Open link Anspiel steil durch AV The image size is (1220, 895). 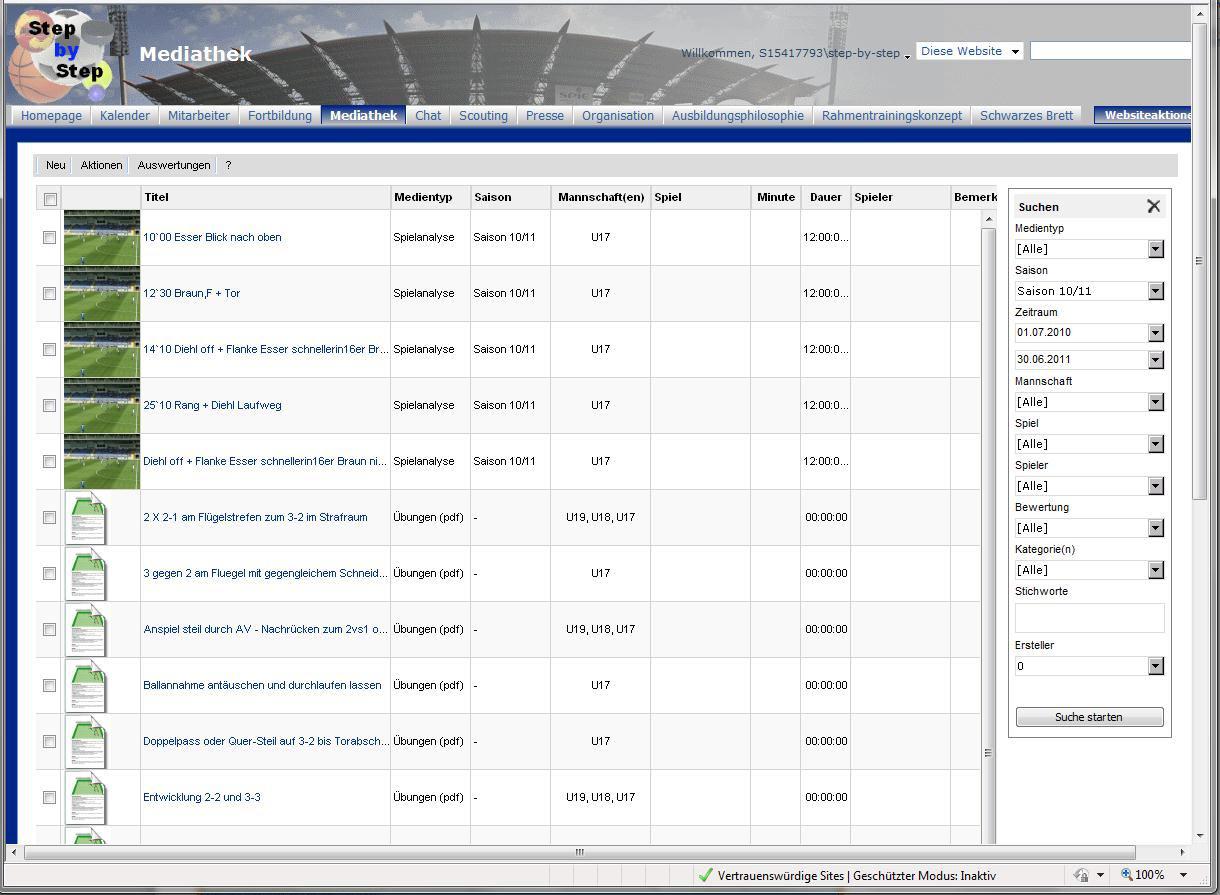tap(265, 629)
